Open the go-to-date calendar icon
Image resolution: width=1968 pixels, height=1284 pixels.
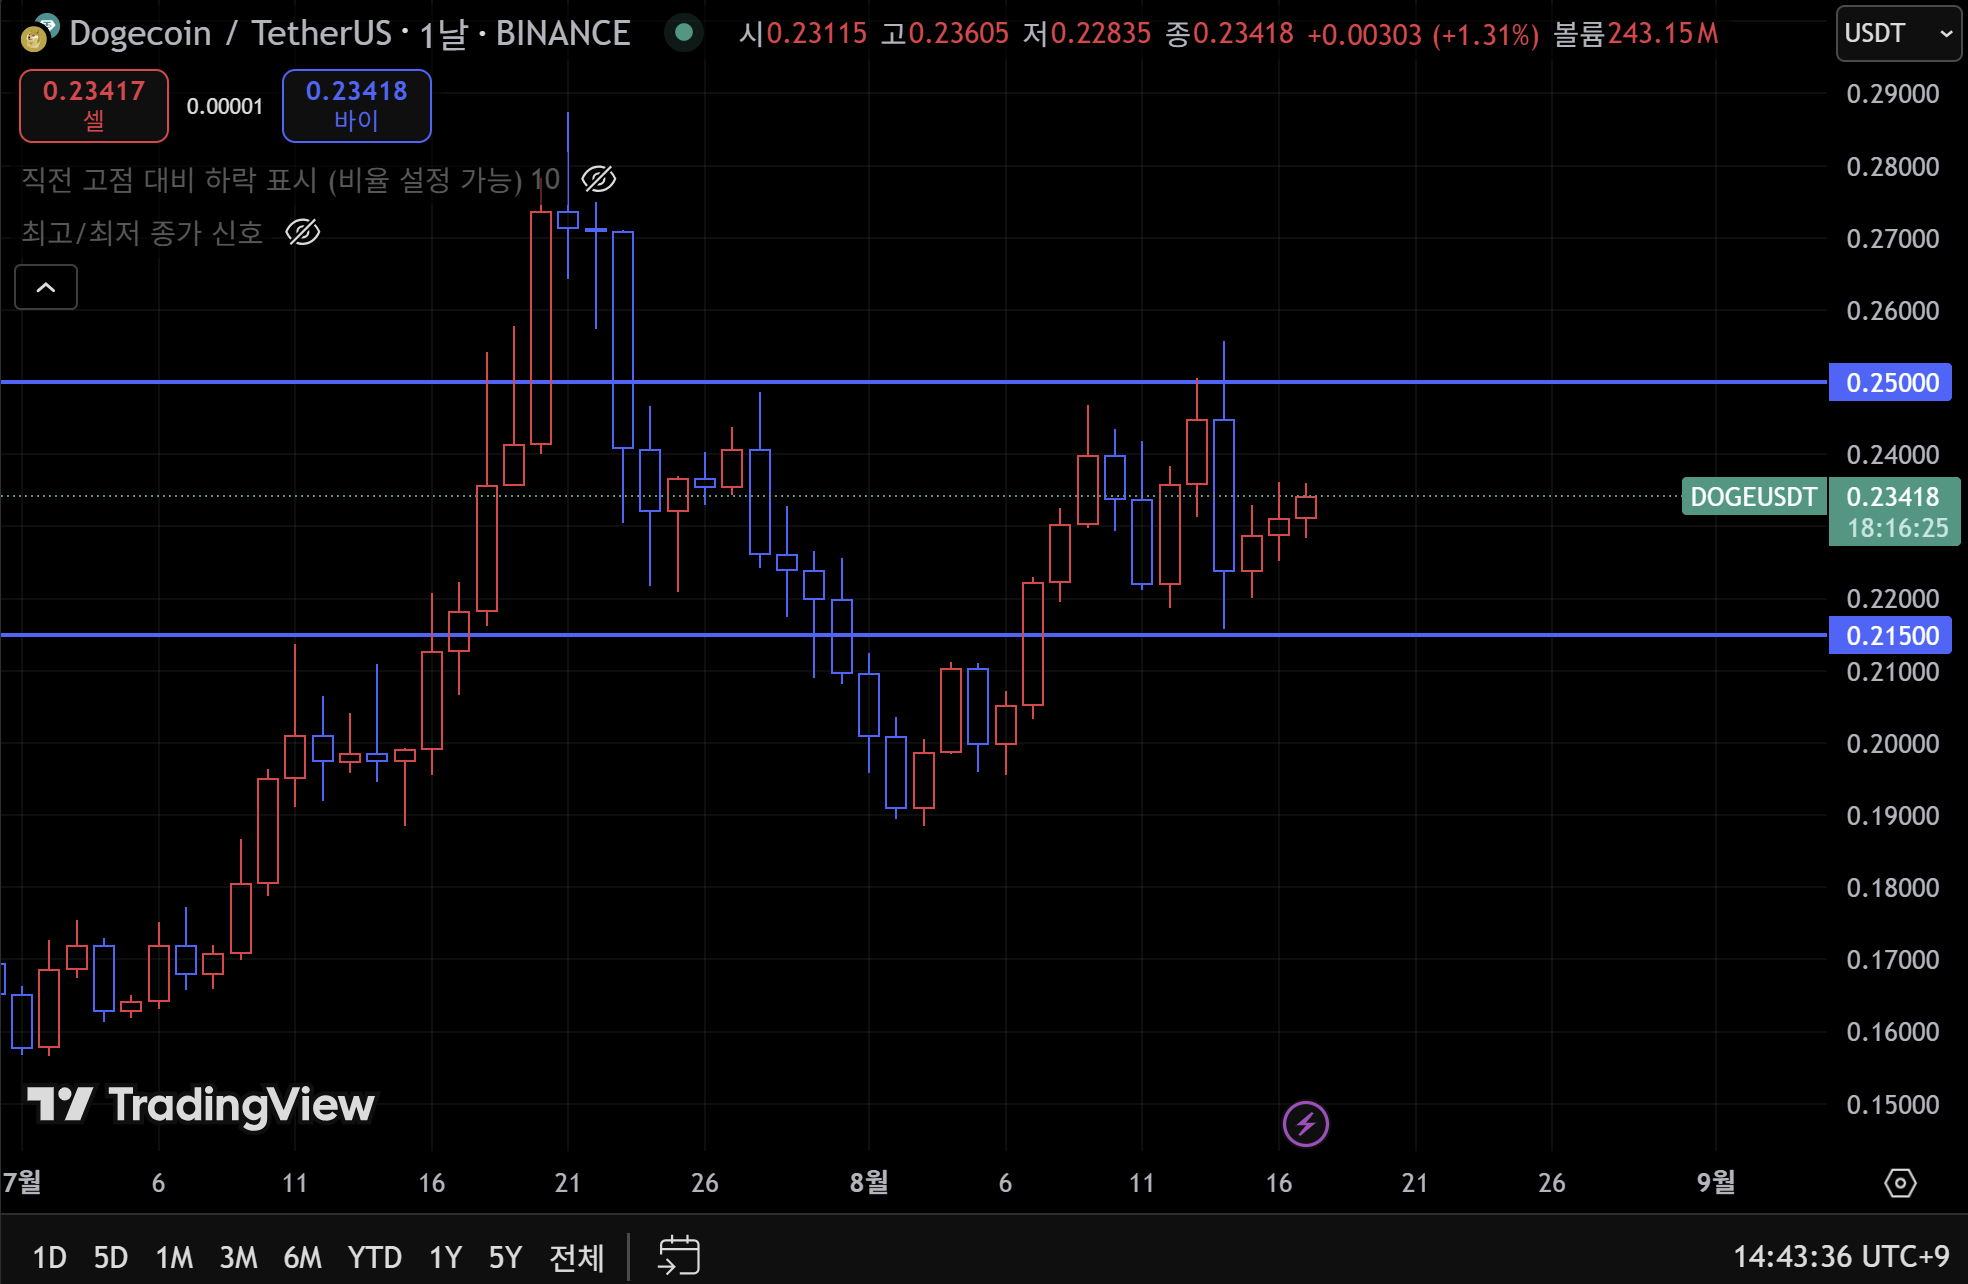click(x=679, y=1255)
